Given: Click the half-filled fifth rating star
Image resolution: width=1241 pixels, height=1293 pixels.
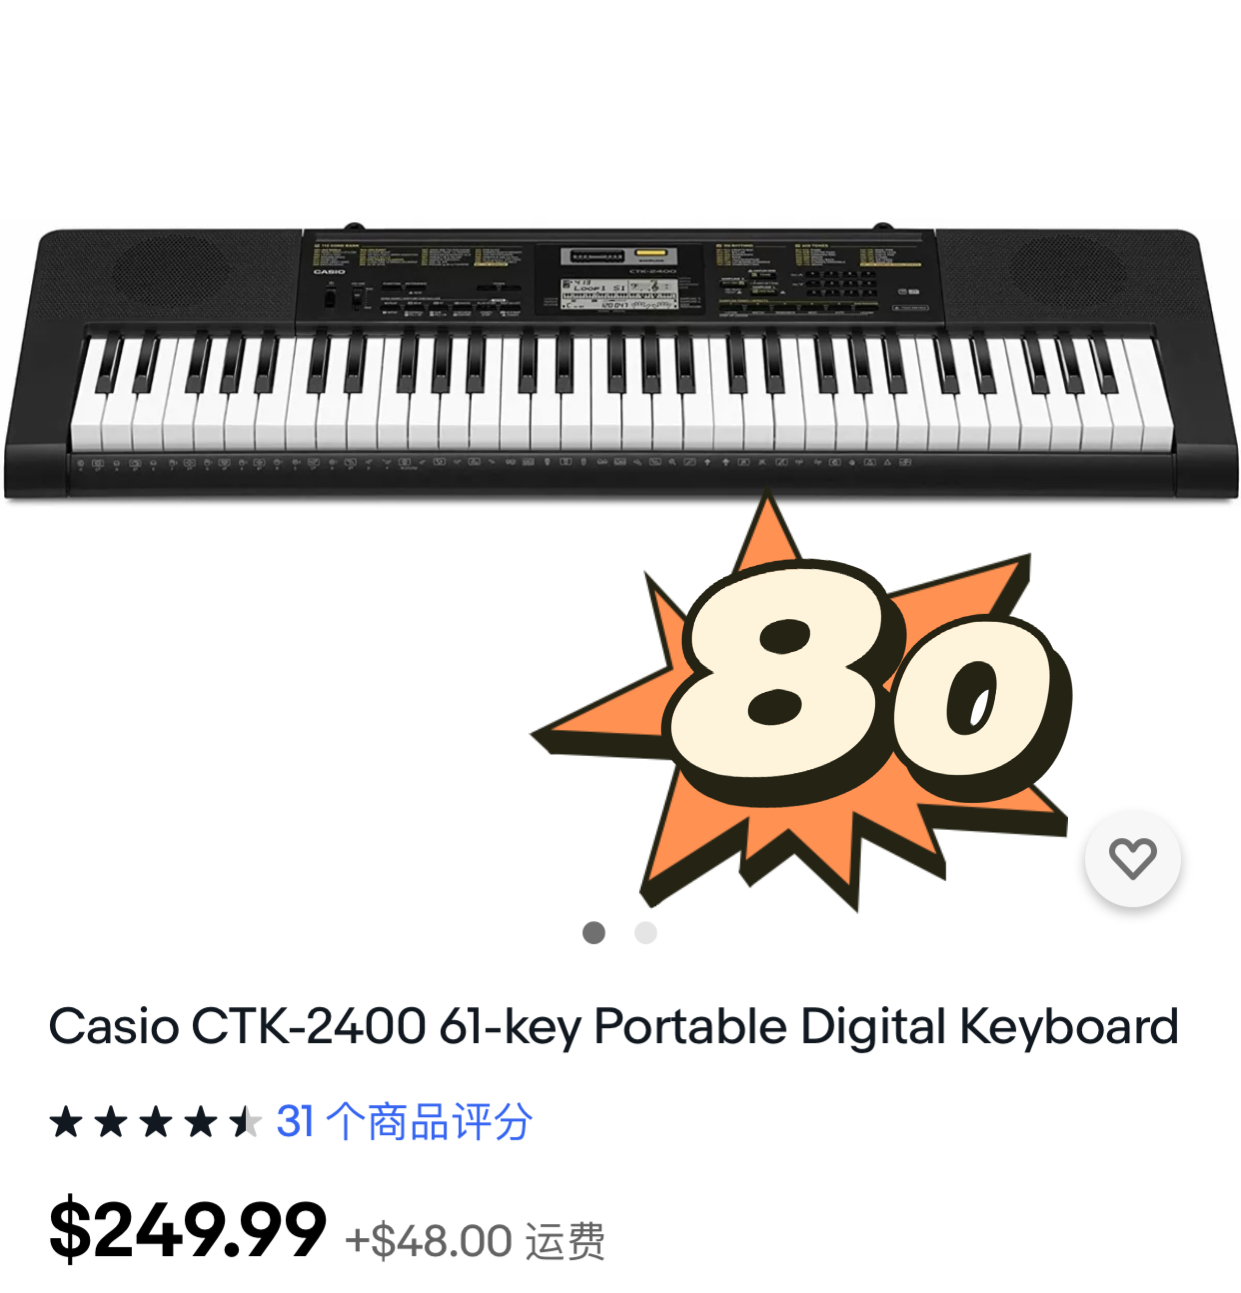Looking at the screenshot, I should [x=246, y=1122].
